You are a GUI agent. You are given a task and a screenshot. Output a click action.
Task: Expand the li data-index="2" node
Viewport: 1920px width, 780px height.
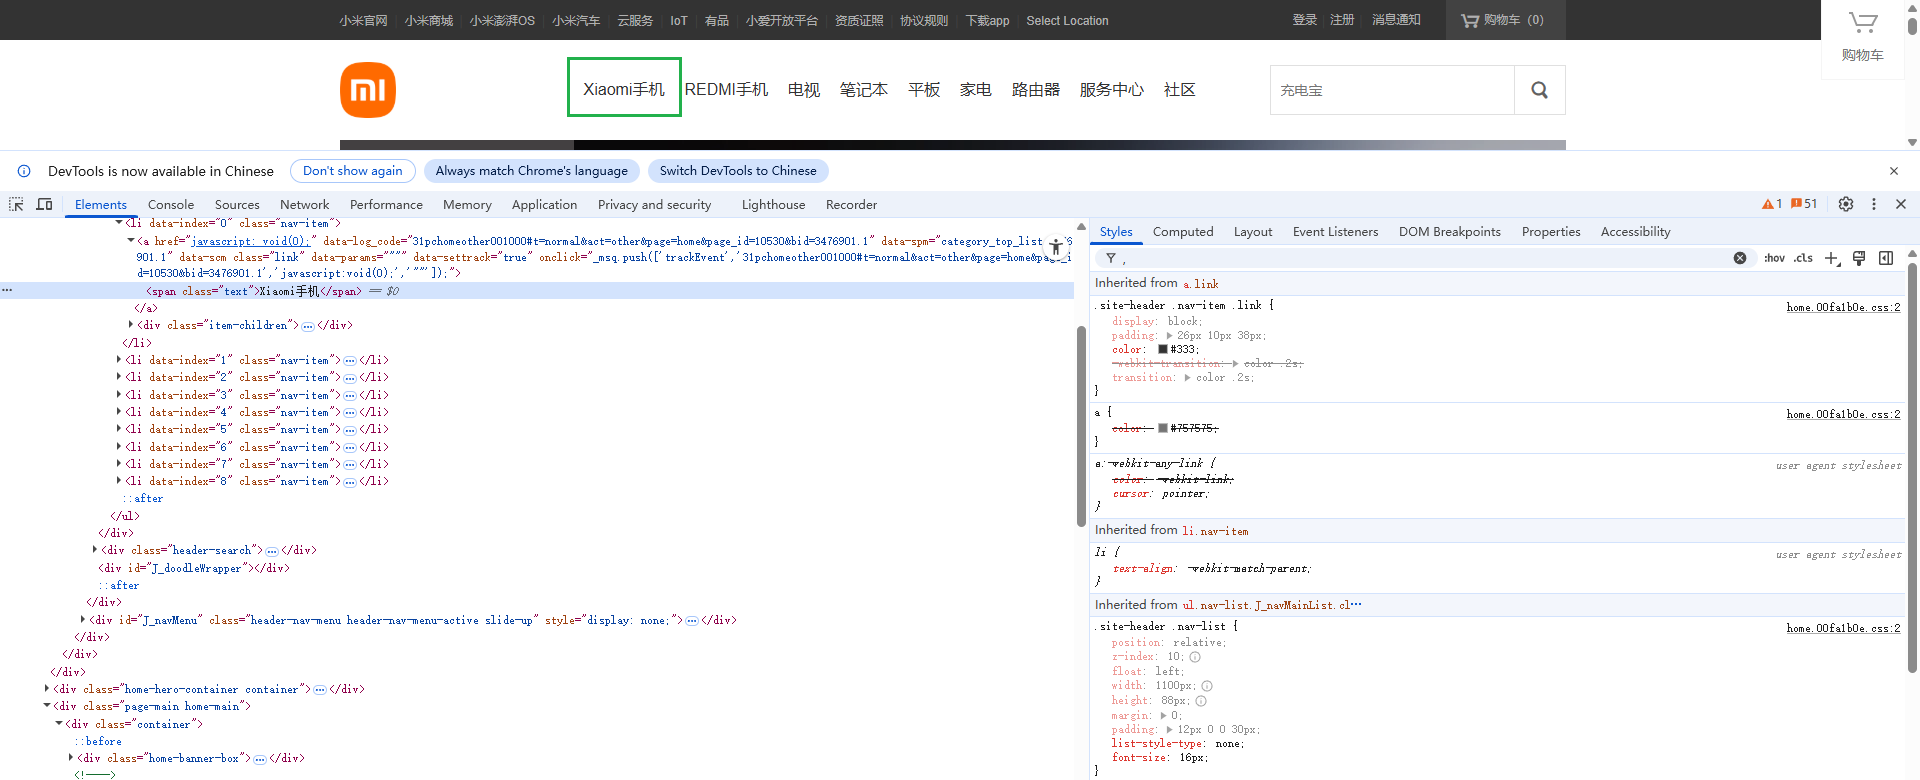pos(119,377)
